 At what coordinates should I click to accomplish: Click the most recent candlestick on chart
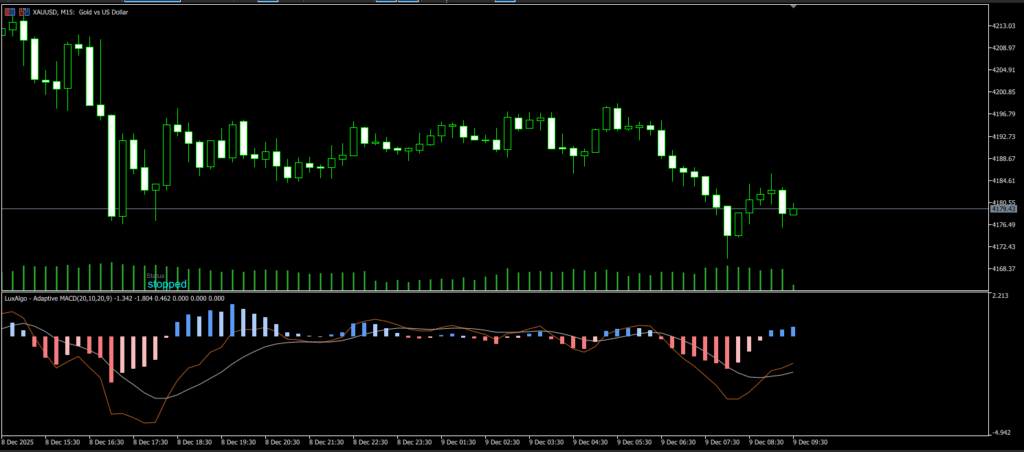click(794, 211)
